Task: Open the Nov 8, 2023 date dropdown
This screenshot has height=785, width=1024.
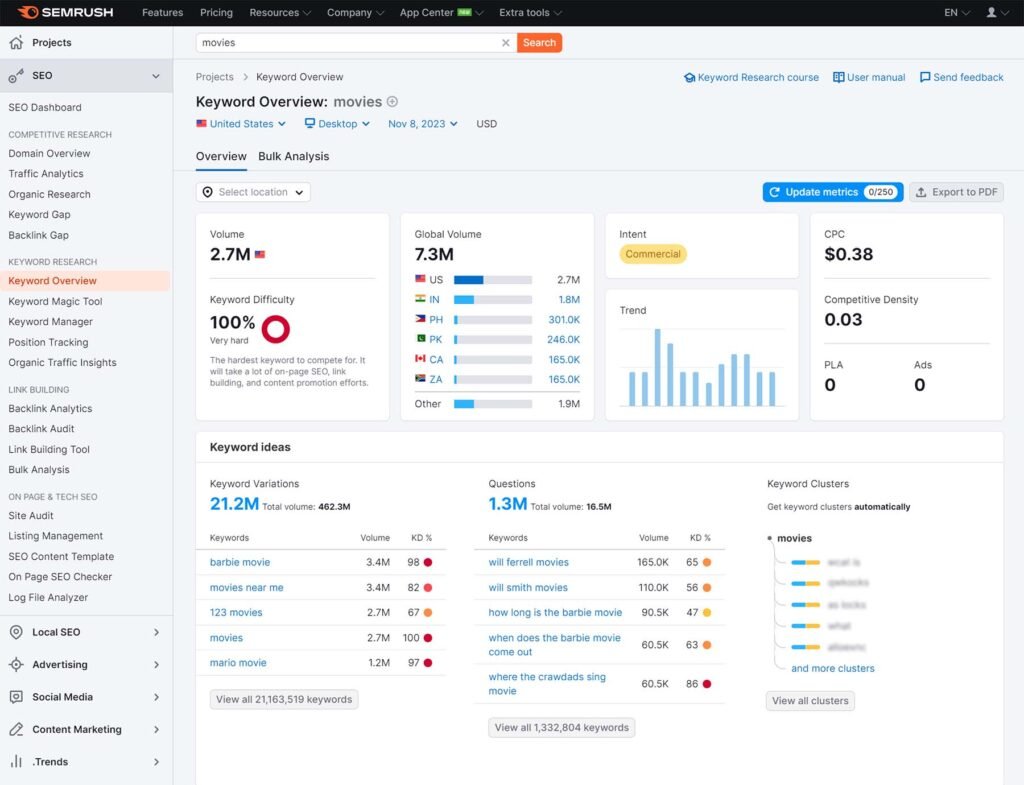Action: coord(423,123)
